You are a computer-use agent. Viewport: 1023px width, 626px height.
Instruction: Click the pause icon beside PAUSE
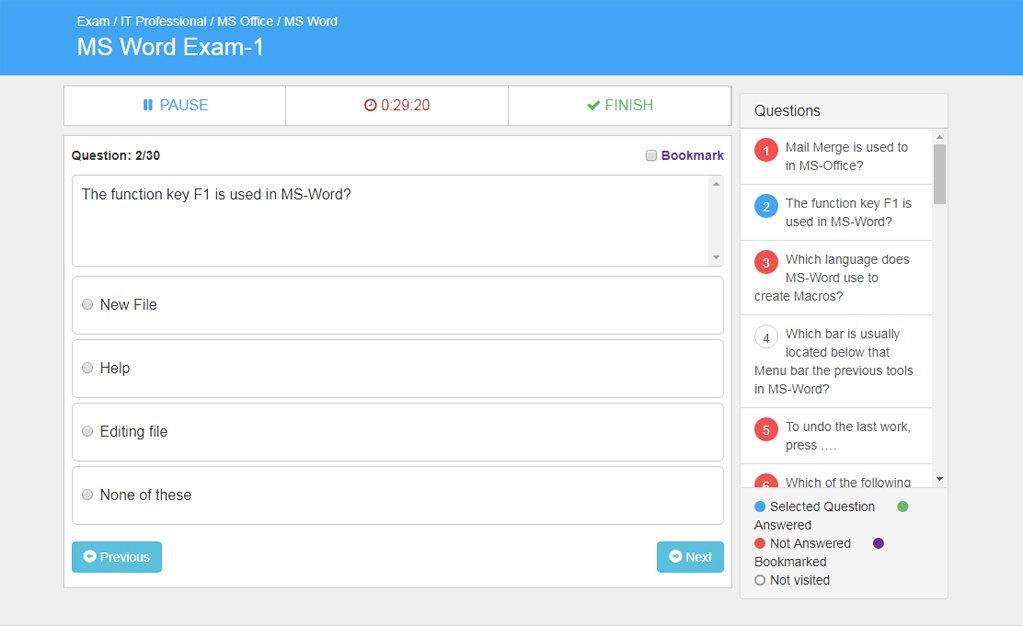click(x=148, y=105)
